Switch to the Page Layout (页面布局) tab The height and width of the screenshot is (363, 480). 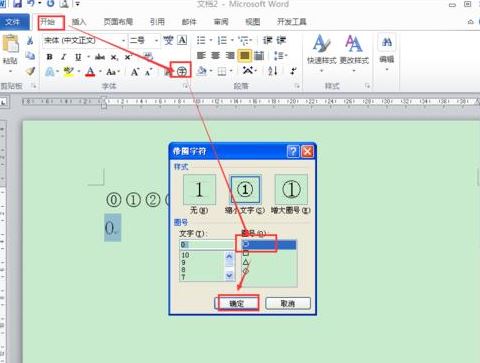click(118, 22)
